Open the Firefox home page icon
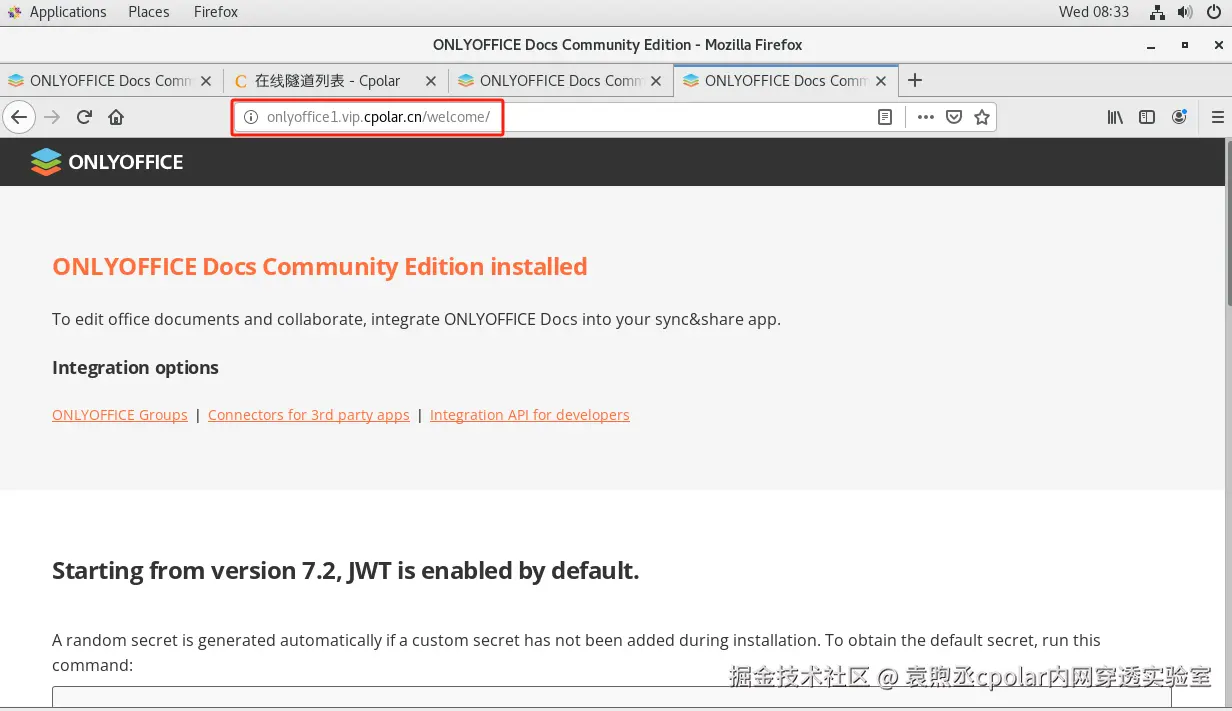This screenshot has width=1232, height=711. (x=116, y=117)
